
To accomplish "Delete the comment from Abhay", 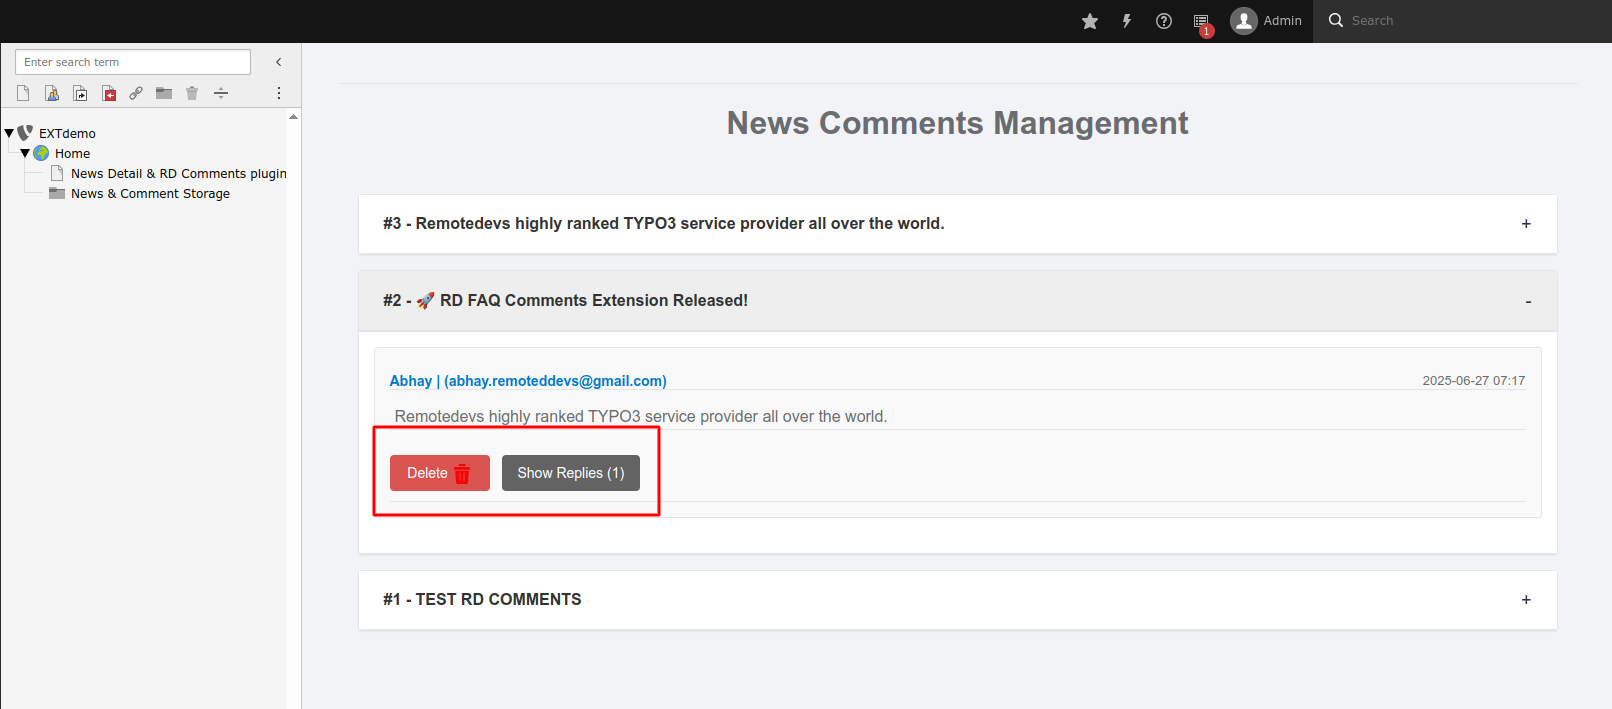I will (x=440, y=473).
